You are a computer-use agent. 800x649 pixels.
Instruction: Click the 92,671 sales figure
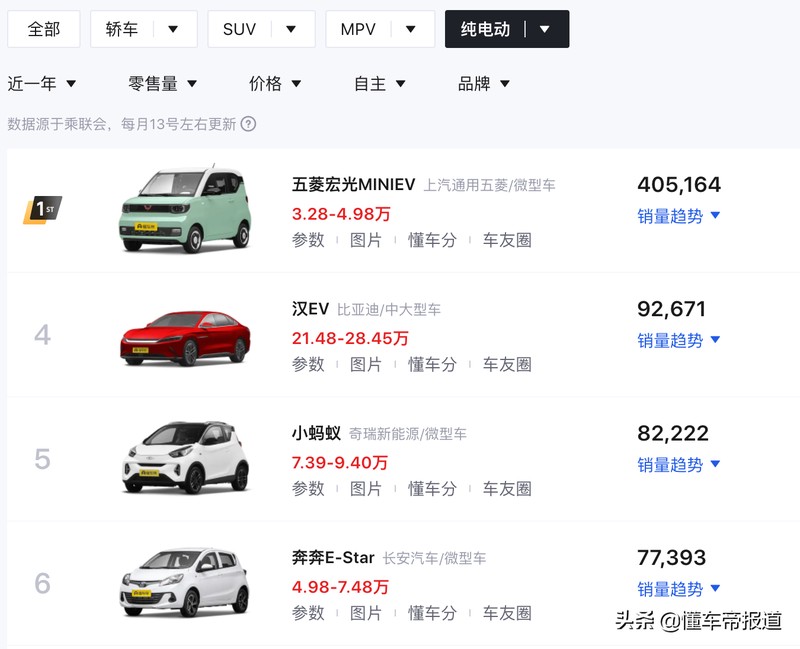[671, 309]
